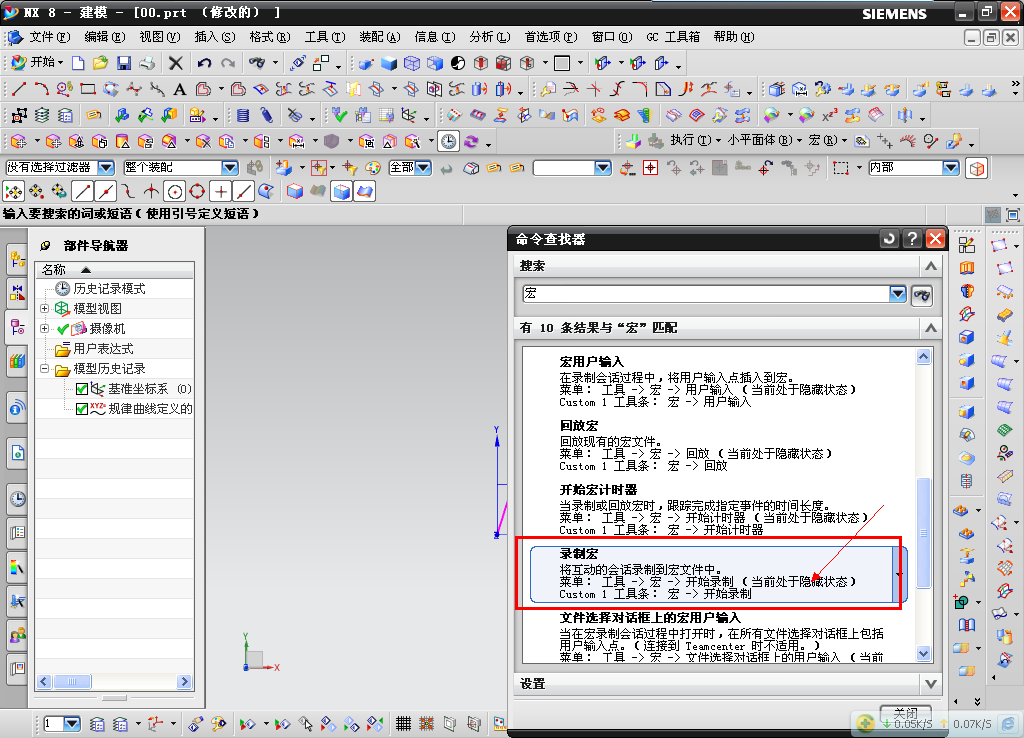
Task: Collapse the 搜索 section
Action: click(x=931, y=266)
